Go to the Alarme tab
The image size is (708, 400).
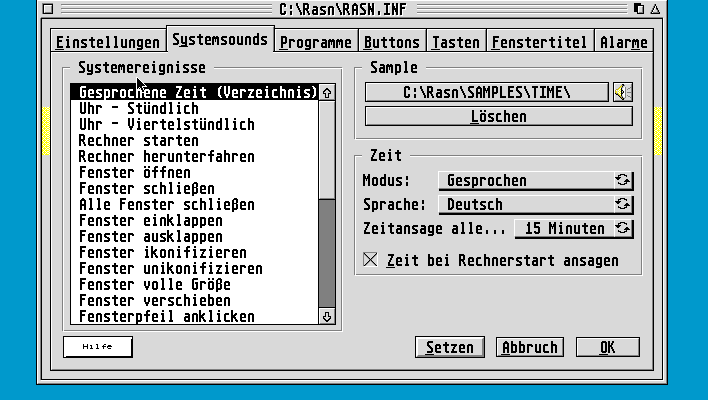coord(624,42)
